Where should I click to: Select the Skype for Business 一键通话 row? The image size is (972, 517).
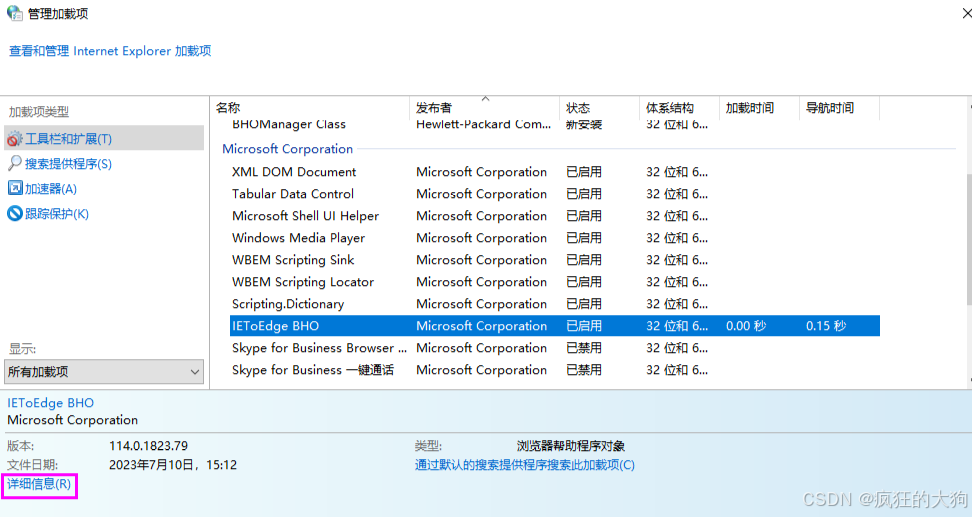coord(554,370)
